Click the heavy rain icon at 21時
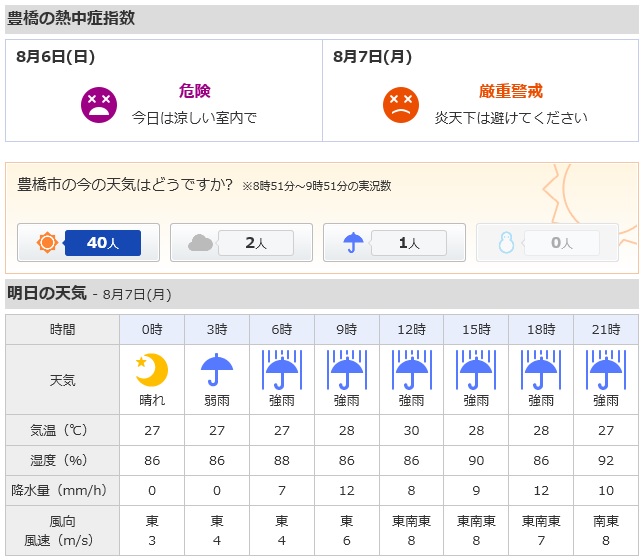The width and height of the screenshot is (644, 560). pos(606,370)
